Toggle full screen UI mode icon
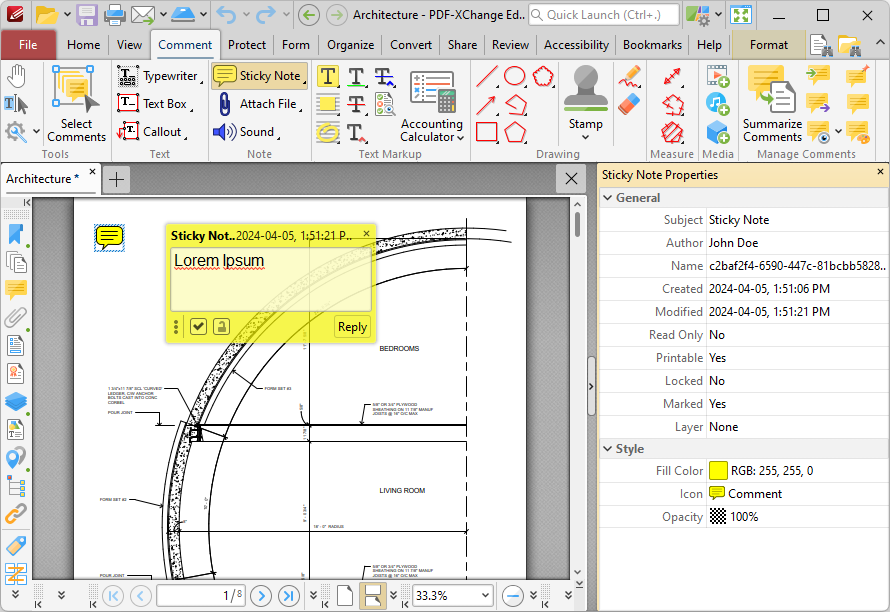 [741, 15]
